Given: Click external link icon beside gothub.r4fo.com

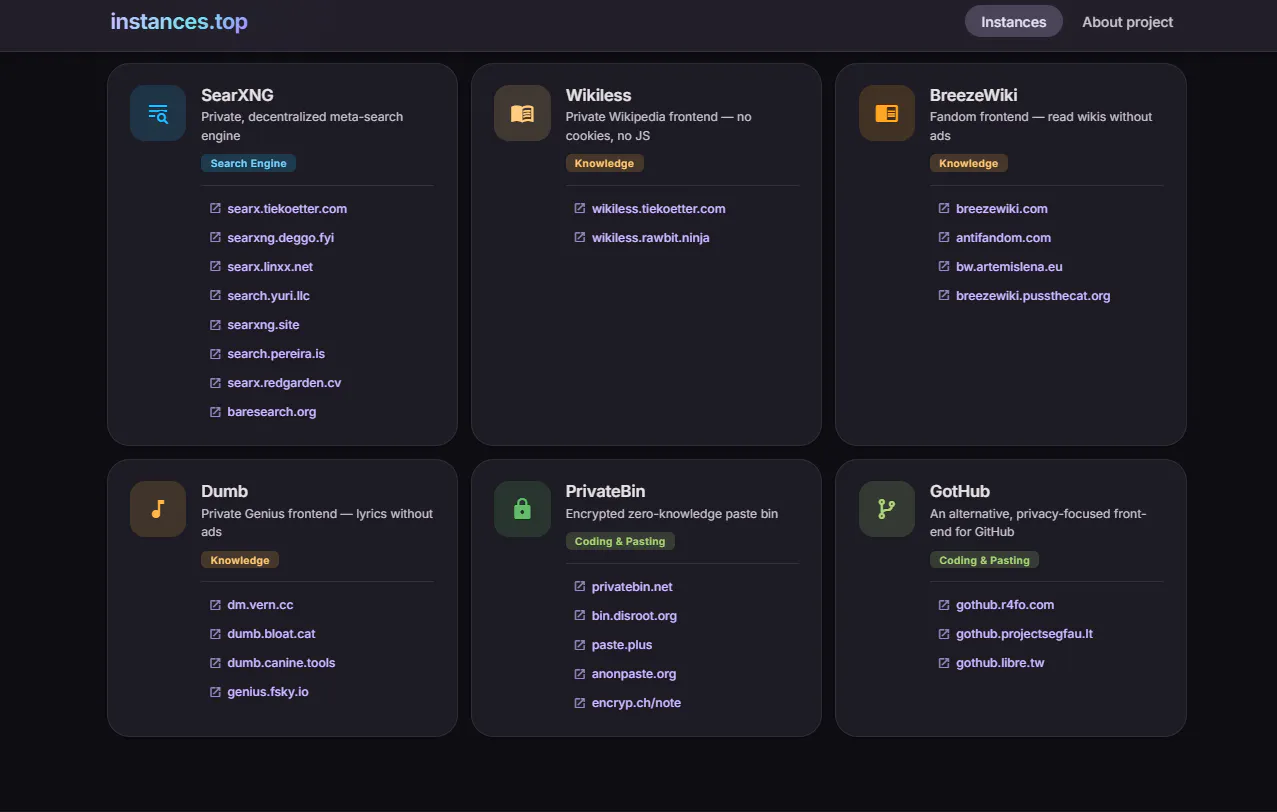Looking at the screenshot, I should (x=944, y=605).
